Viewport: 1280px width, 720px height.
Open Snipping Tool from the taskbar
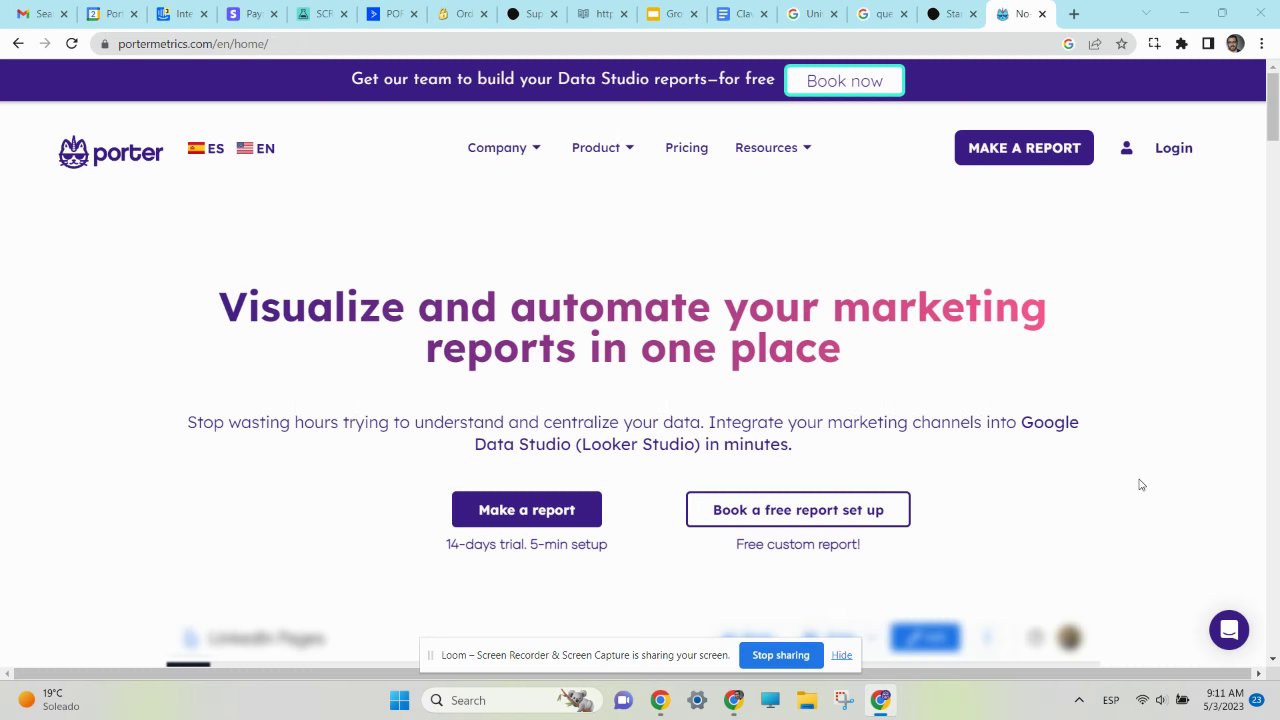pos(844,700)
